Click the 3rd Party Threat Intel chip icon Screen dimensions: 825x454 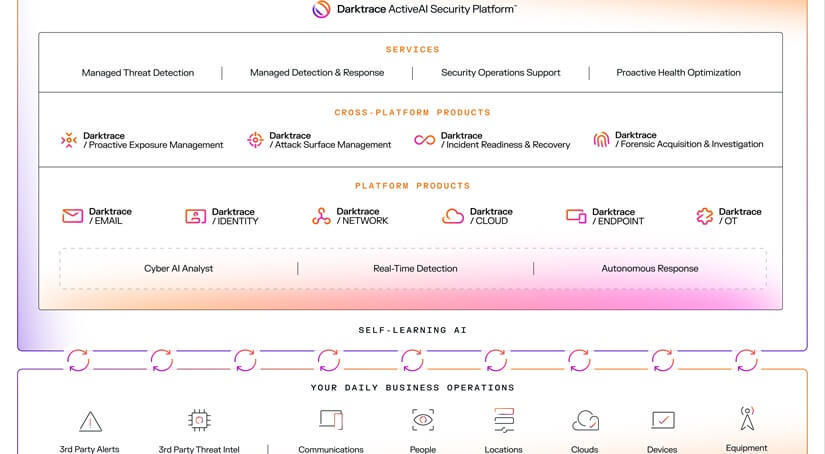click(199, 420)
